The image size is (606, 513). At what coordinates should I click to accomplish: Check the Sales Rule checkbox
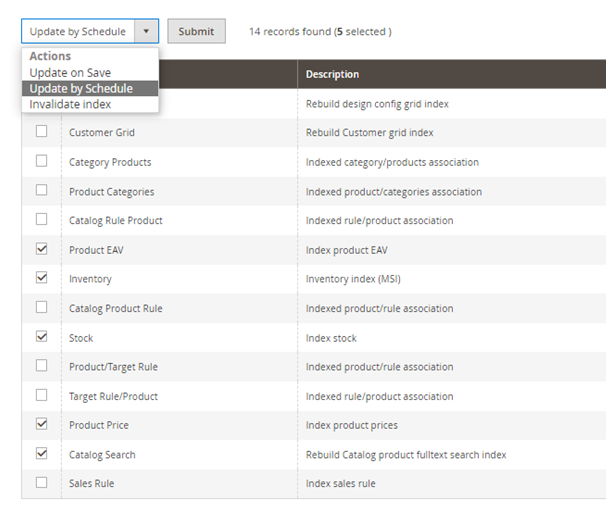[x=41, y=483]
